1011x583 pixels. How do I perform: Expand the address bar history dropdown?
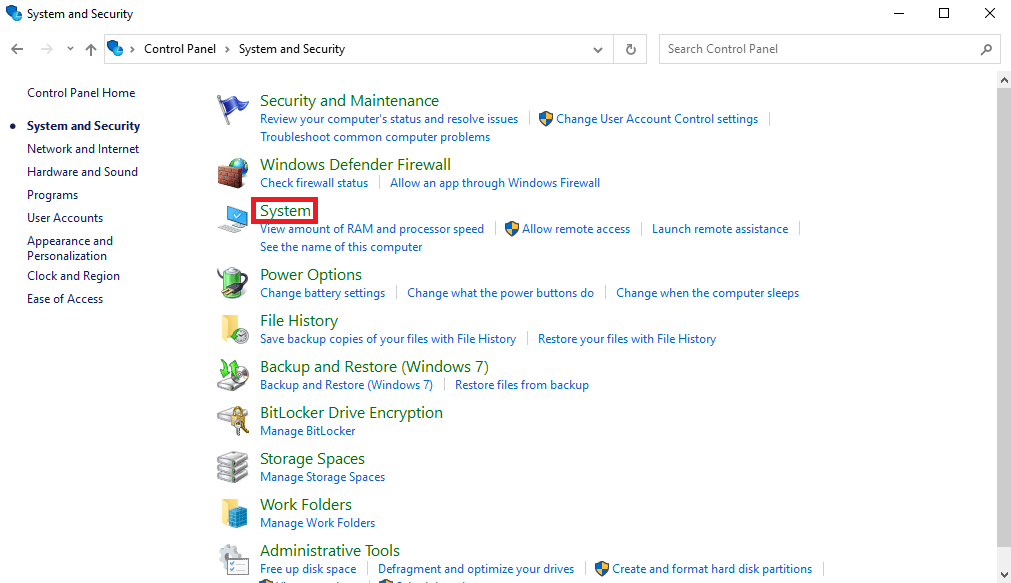pos(598,49)
